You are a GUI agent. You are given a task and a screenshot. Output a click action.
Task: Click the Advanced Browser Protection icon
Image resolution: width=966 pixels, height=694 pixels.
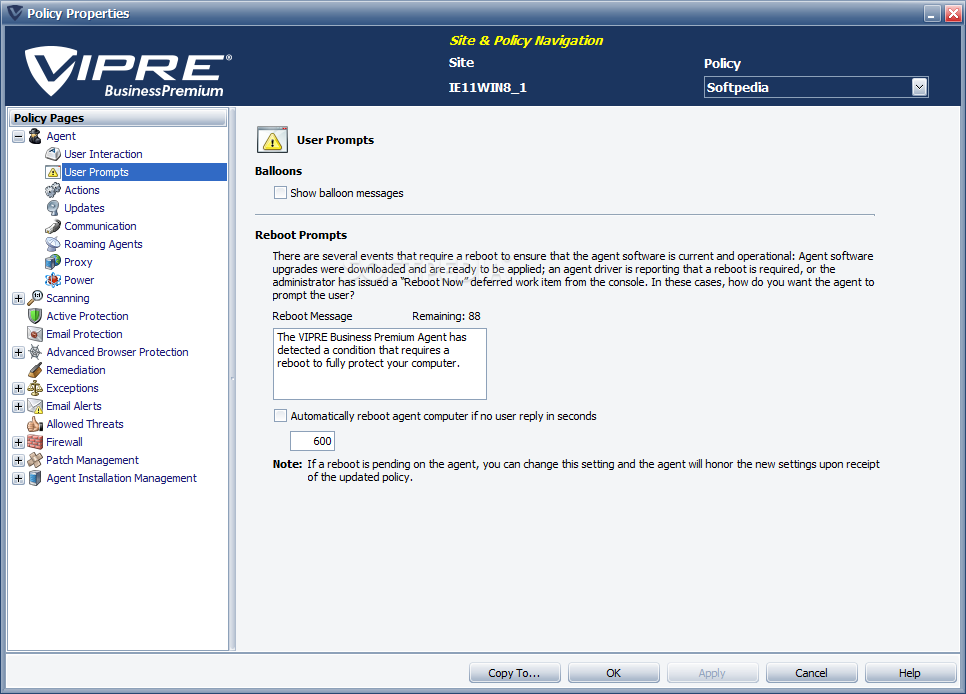[35, 352]
